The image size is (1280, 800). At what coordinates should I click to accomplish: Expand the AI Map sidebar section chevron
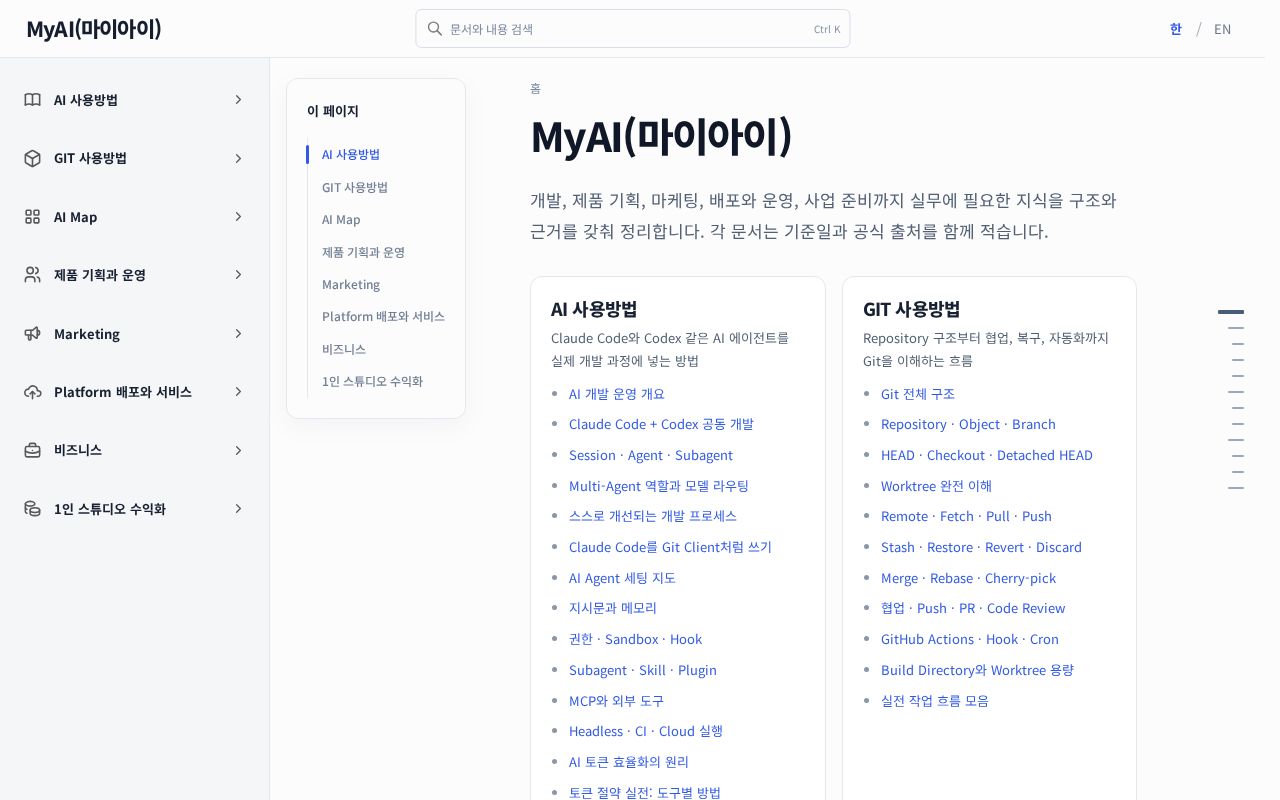(x=238, y=217)
